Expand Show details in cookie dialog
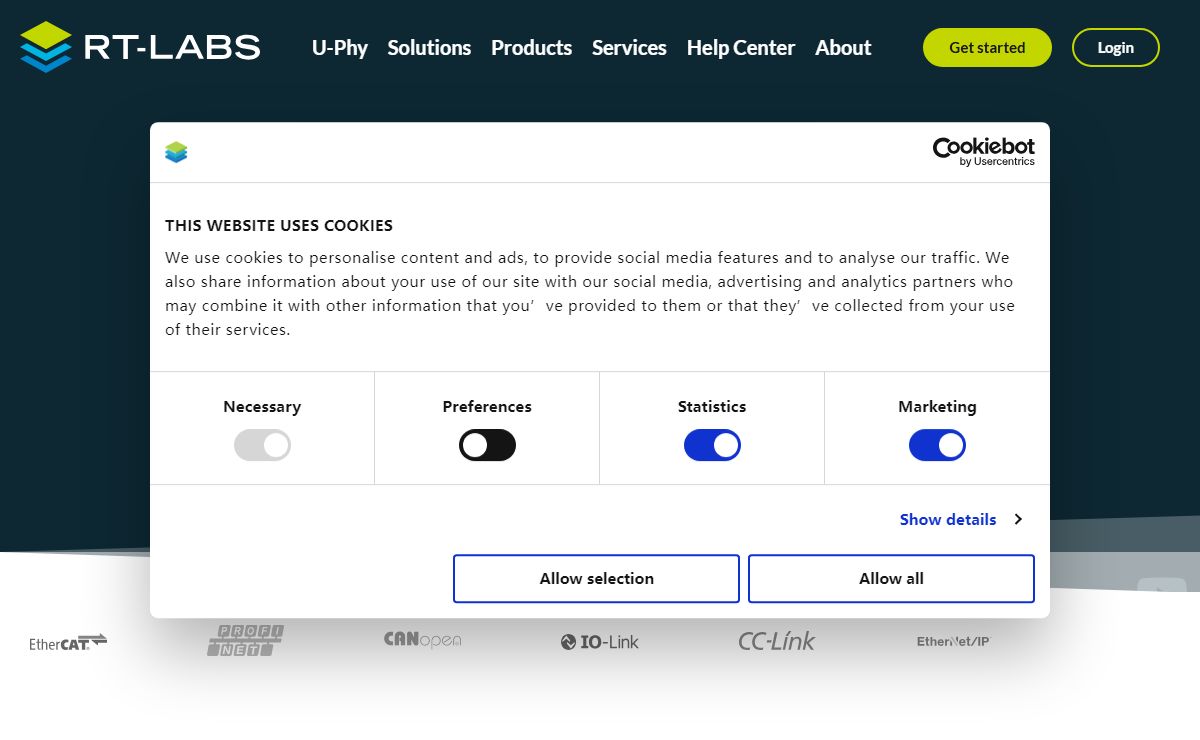Viewport: 1200px width, 740px height. 960,519
